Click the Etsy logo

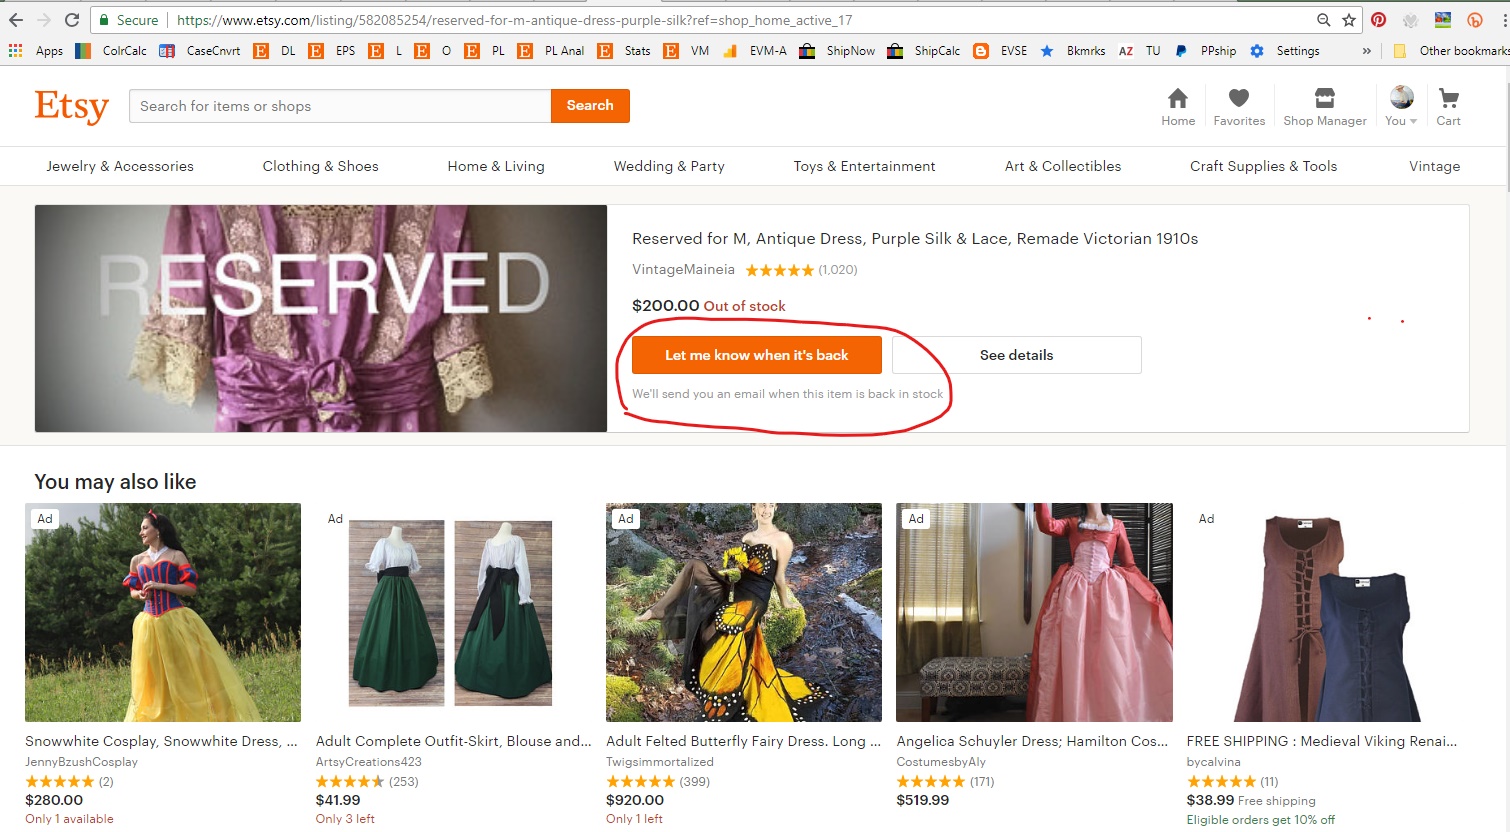coord(71,106)
